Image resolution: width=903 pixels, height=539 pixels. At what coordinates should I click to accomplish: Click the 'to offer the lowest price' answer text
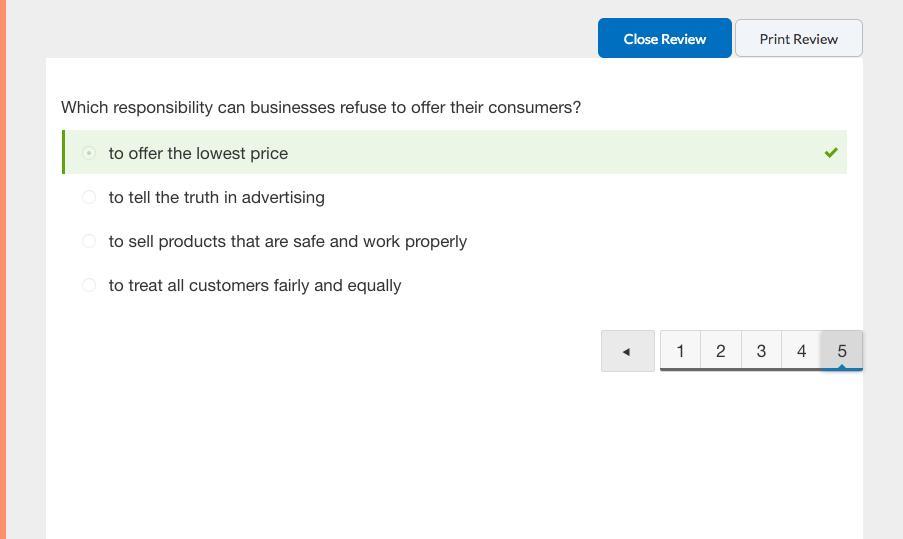point(198,153)
